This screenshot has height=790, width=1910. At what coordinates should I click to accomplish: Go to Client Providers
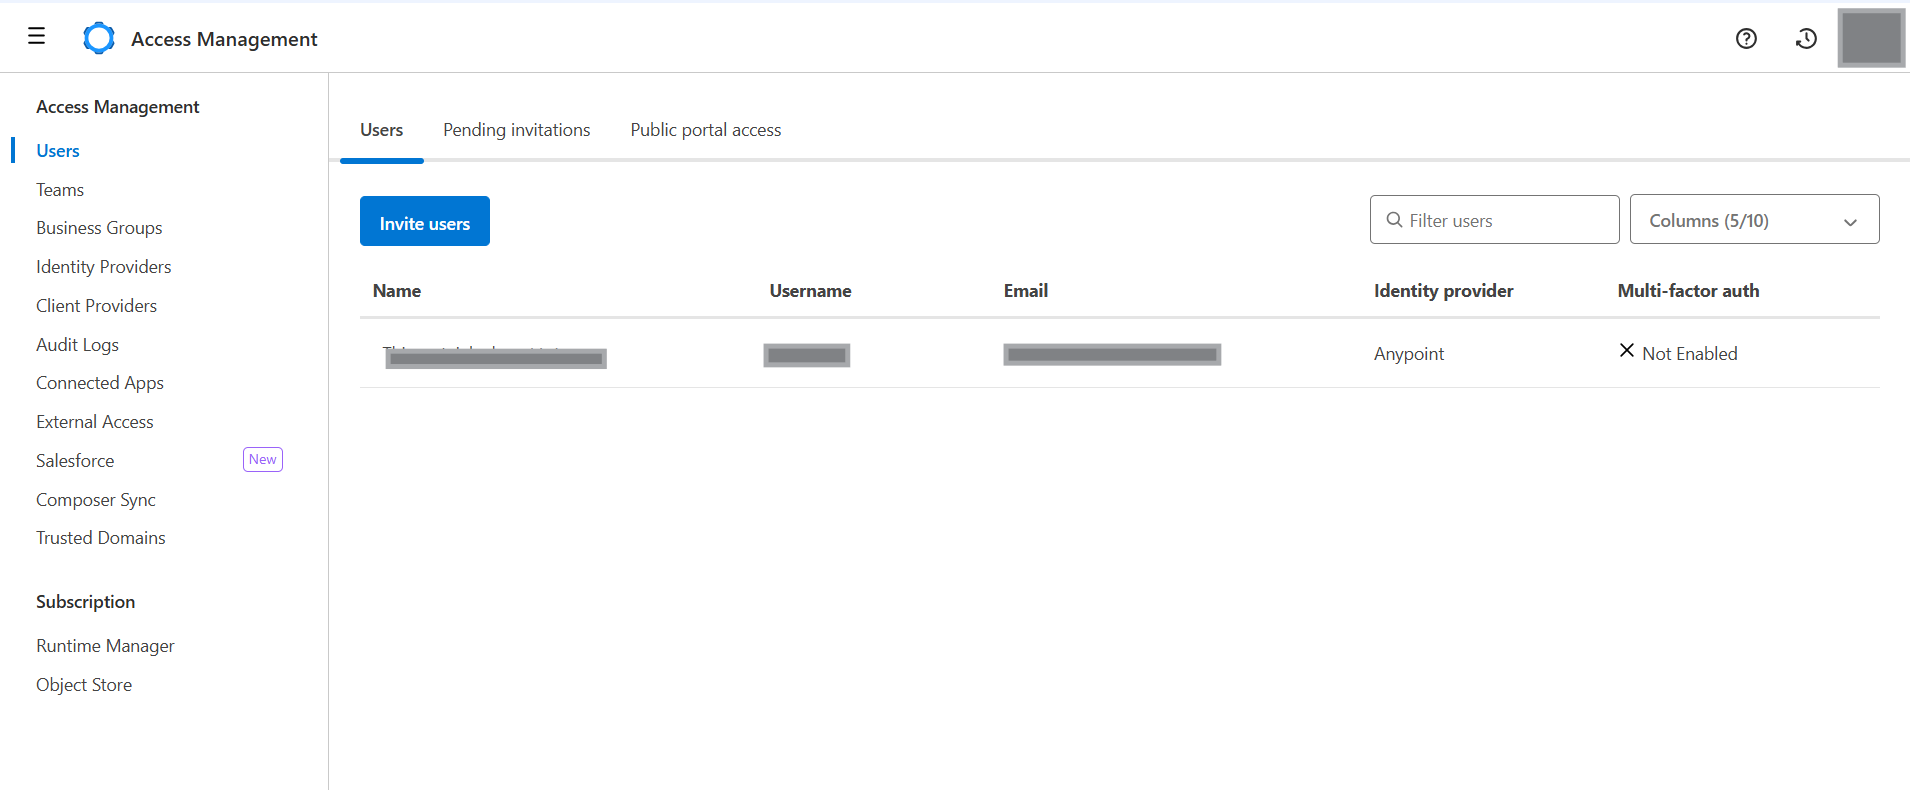click(97, 306)
